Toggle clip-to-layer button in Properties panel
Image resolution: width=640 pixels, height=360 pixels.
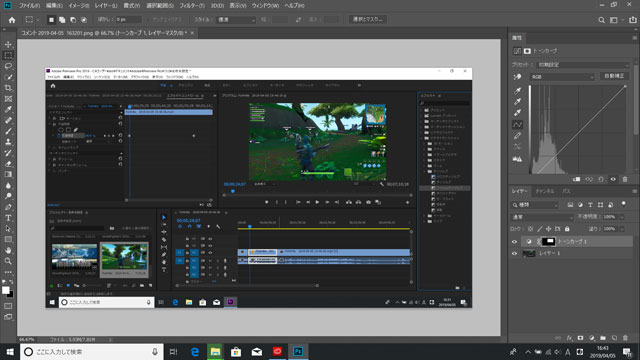point(576,179)
